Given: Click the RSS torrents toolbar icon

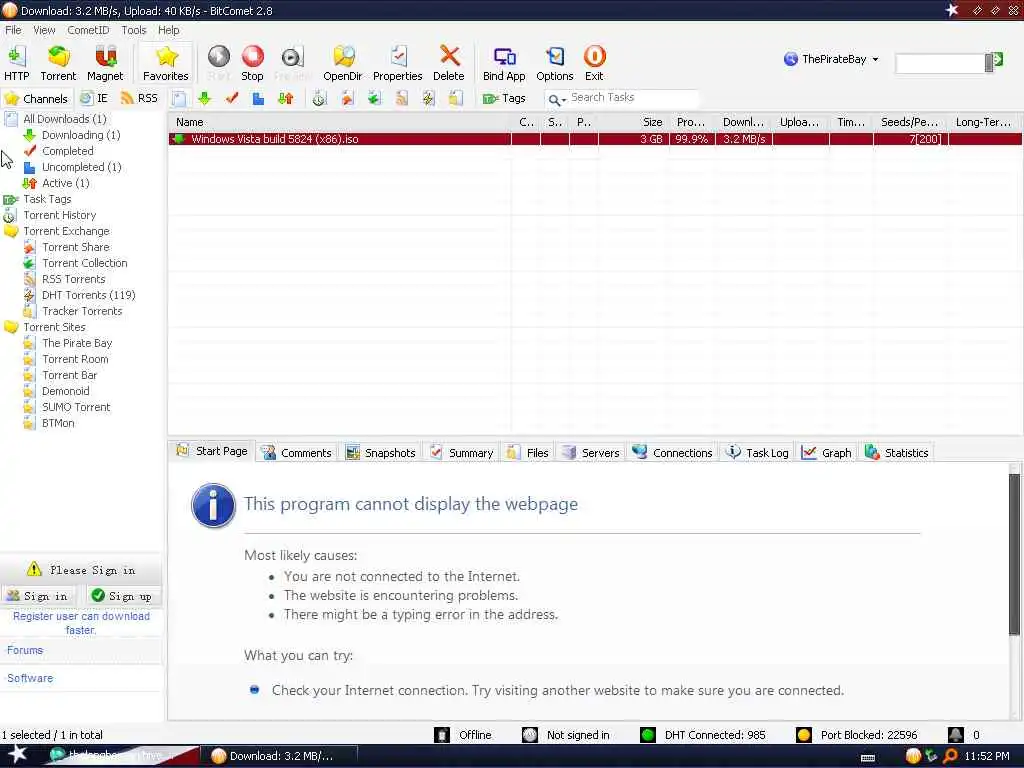Looking at the screenshot, I should coord(401,99).
